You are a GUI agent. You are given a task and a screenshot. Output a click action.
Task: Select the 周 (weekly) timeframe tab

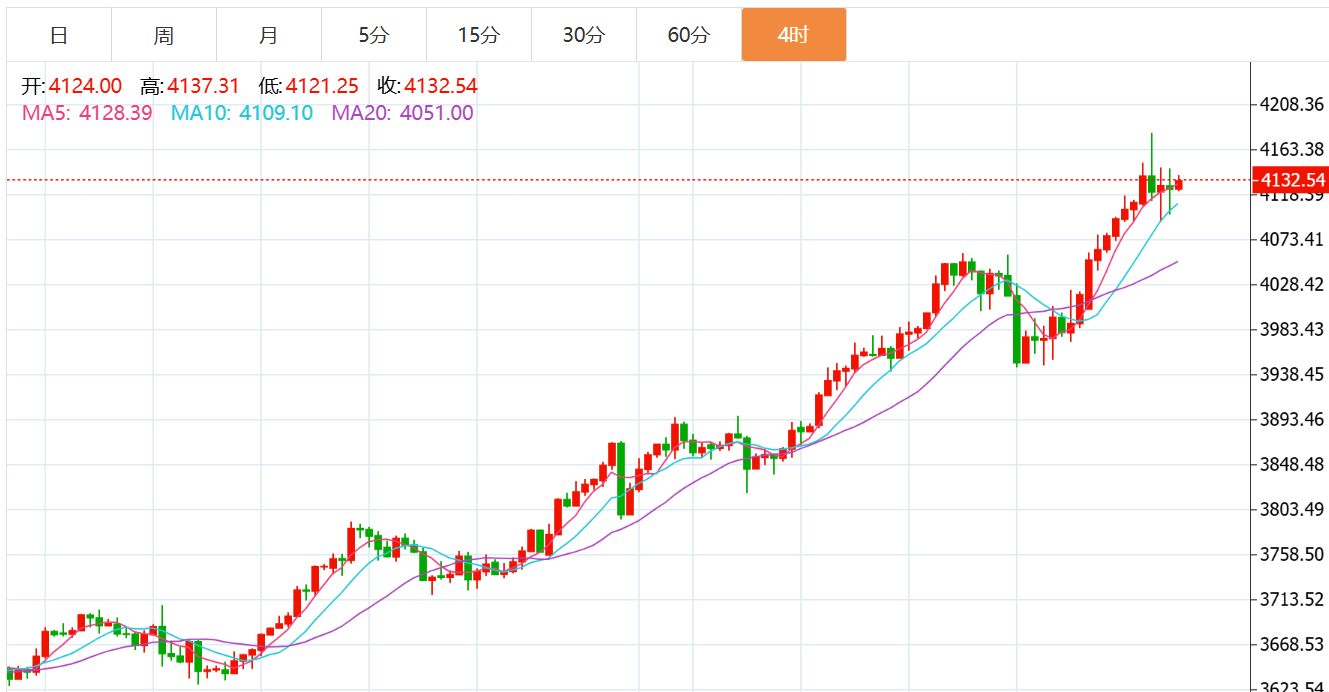164,35
